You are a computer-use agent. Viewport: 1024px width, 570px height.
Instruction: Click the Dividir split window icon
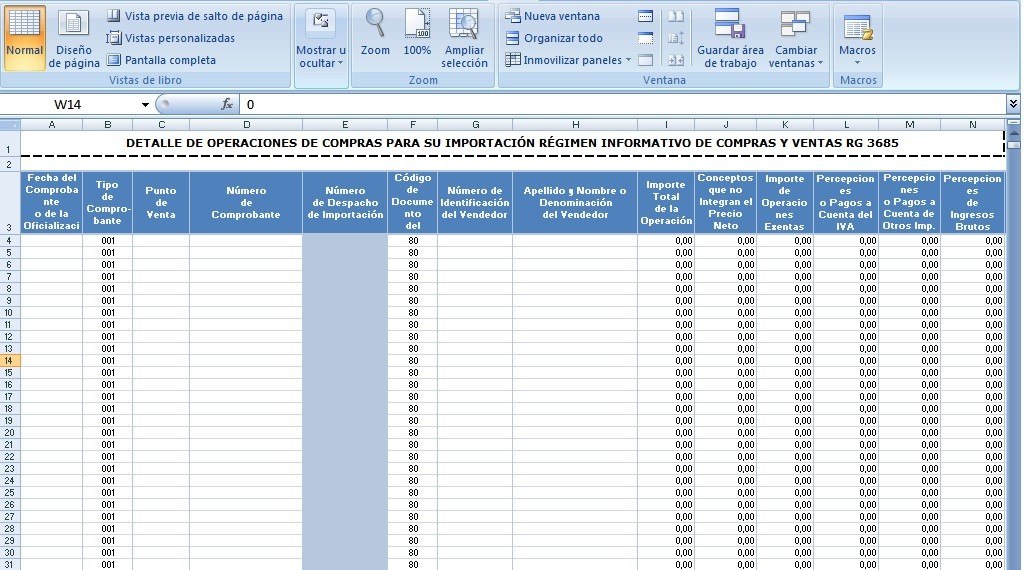[x=646, y=16]
